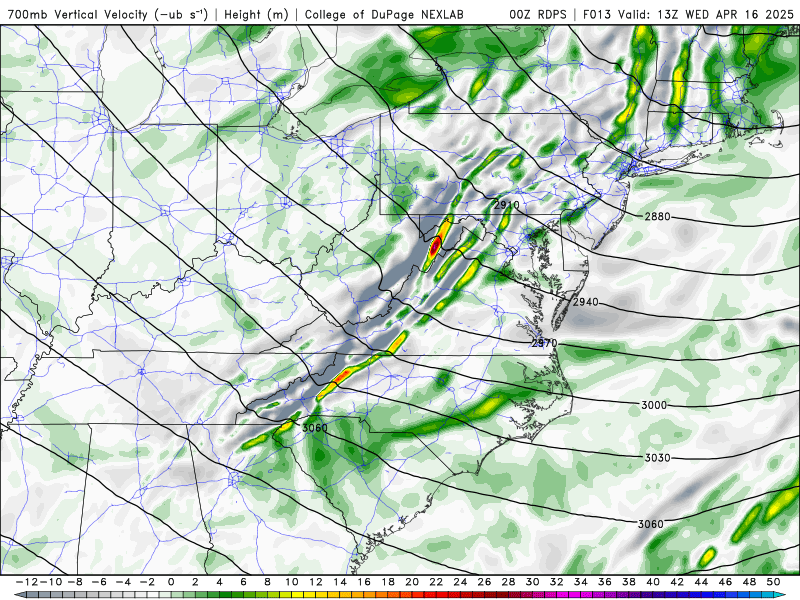Select the "Height (m)" header label
This screenshot has width=800, height=600.
point(257,15)
